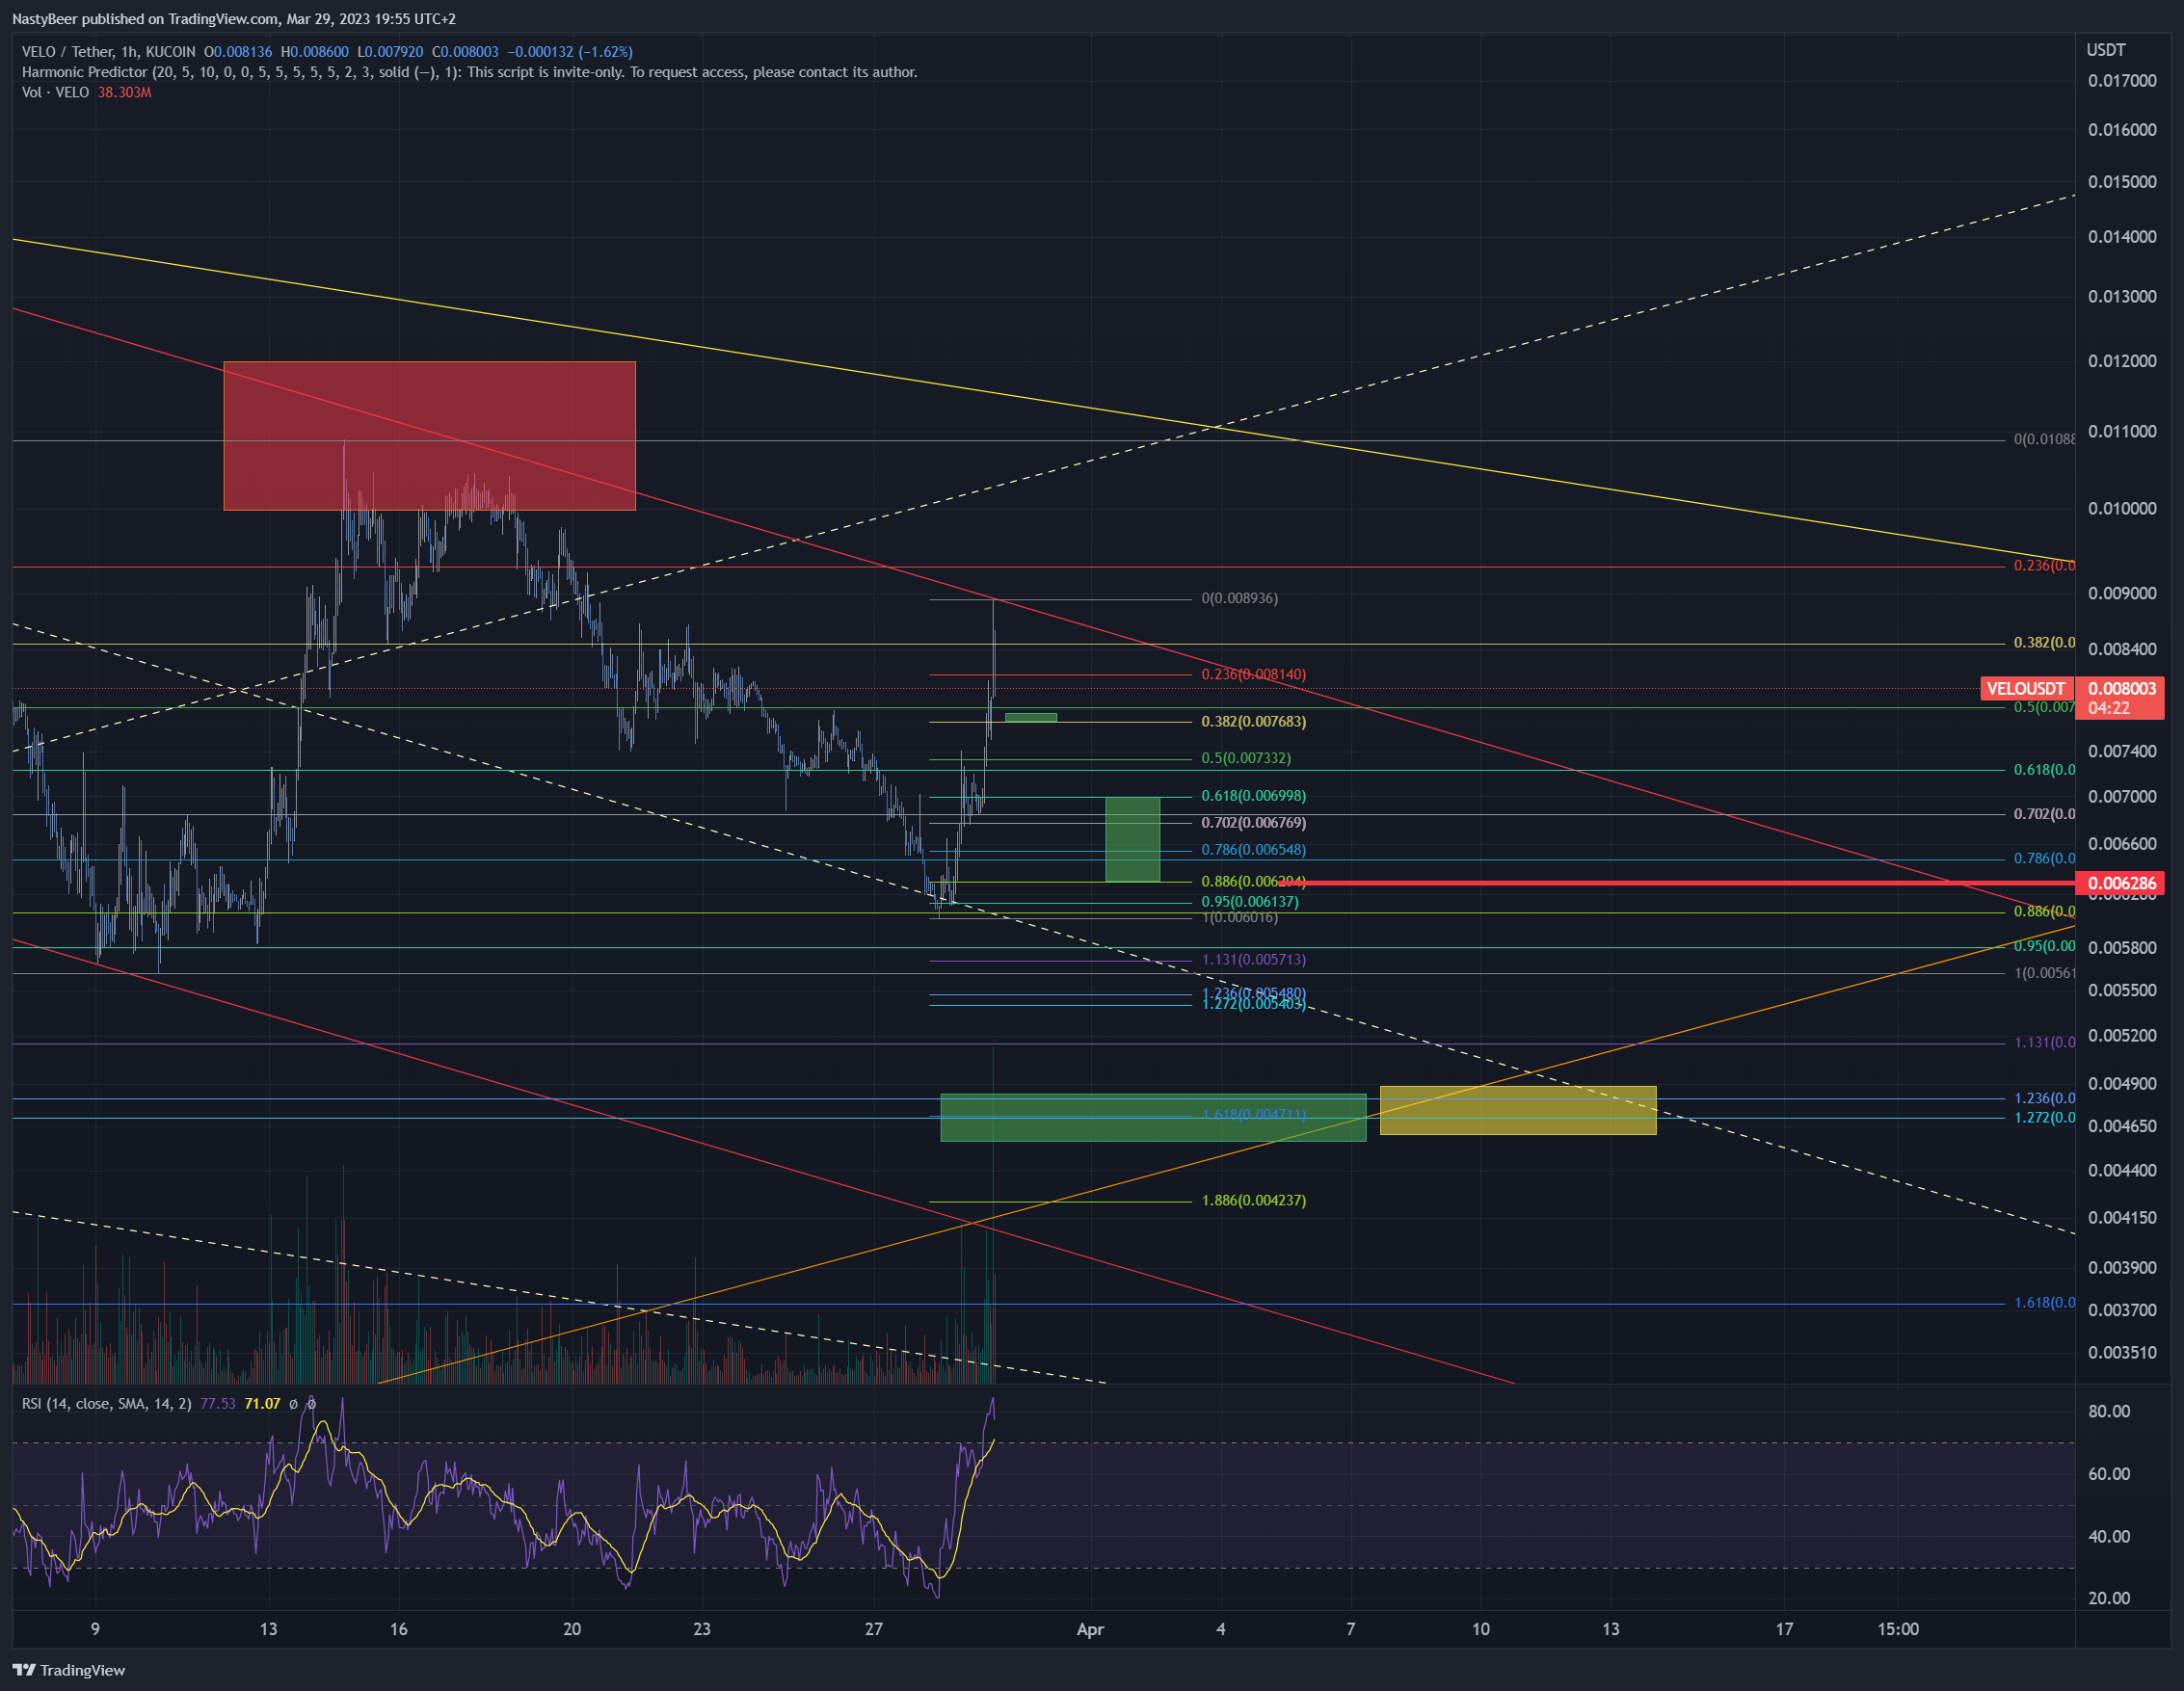The image size is (2184, 1691).
Task: Click the NastyBeer published on TradingView.com header
Action: coord(234,19)
